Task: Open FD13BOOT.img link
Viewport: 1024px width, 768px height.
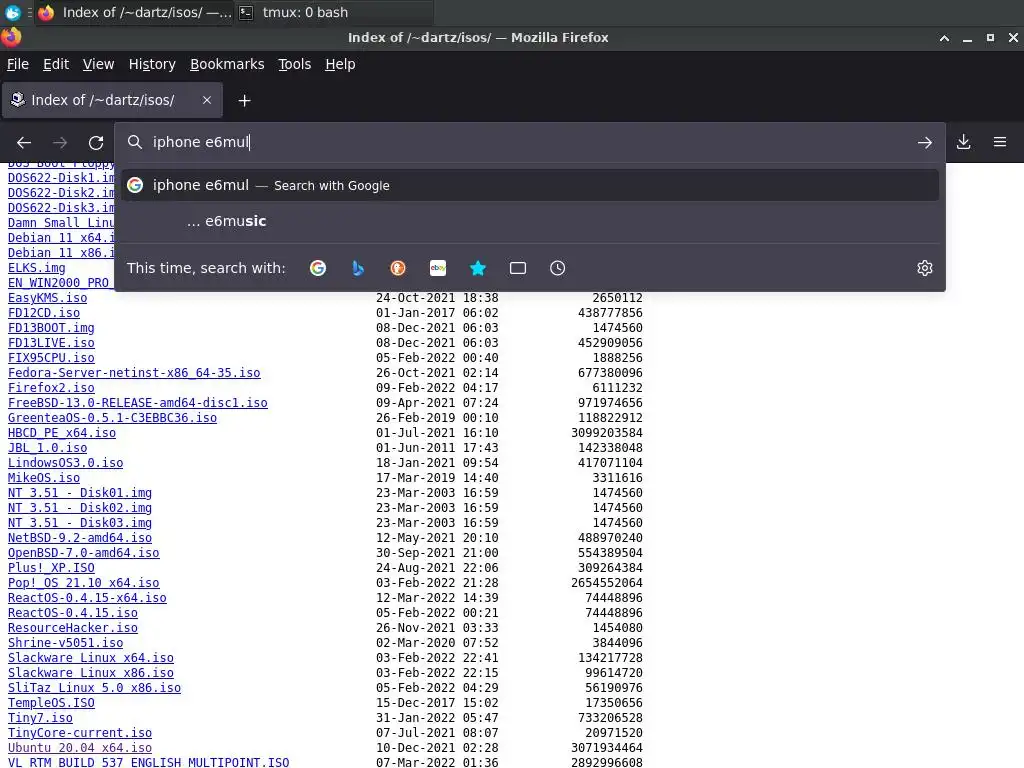Action: point(51,328)
